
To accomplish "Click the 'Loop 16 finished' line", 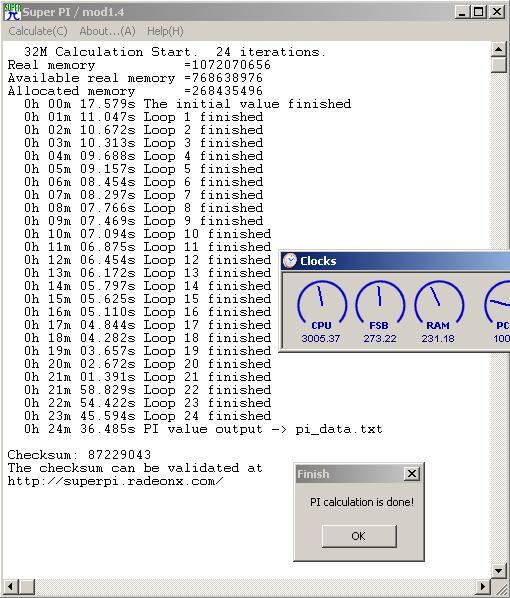I will pyautogui.click(x=147, y=312).
